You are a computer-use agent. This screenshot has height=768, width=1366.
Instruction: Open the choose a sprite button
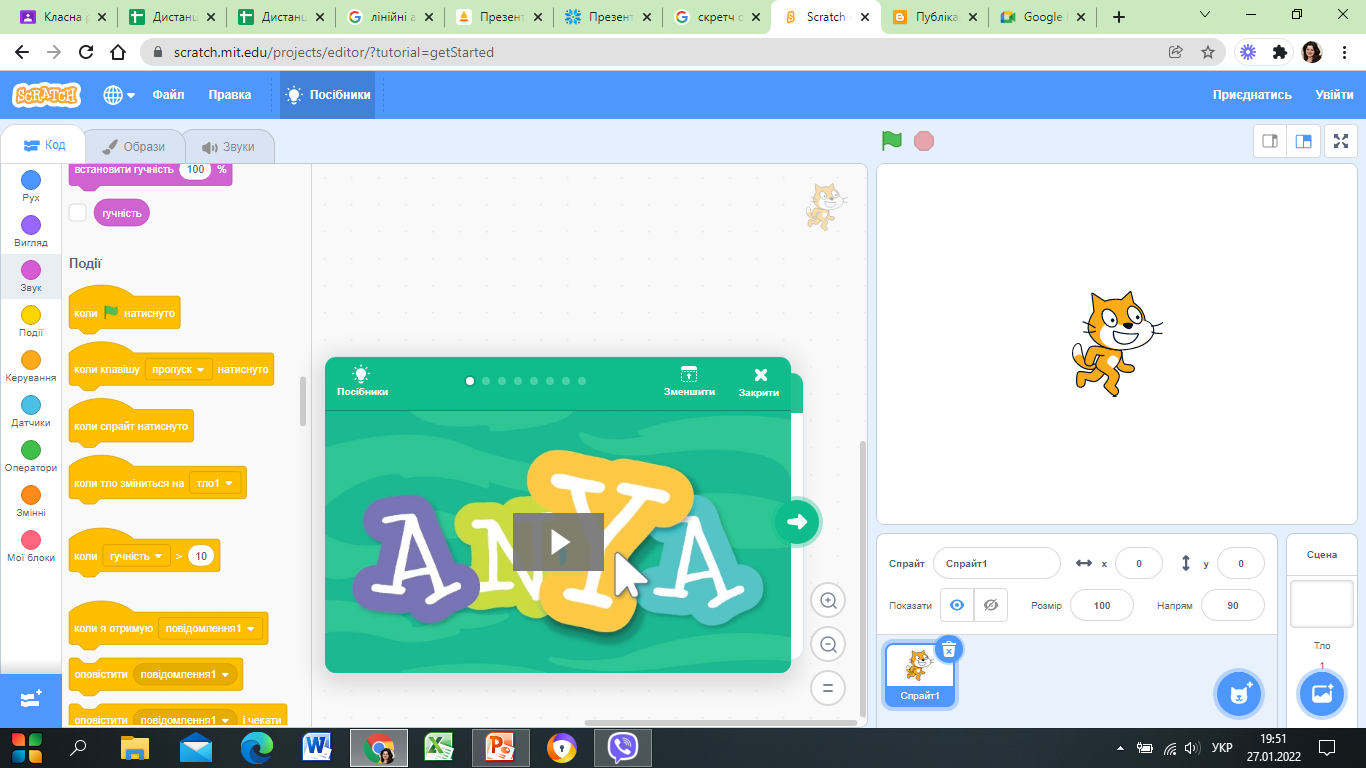(x=1240, y=693)
